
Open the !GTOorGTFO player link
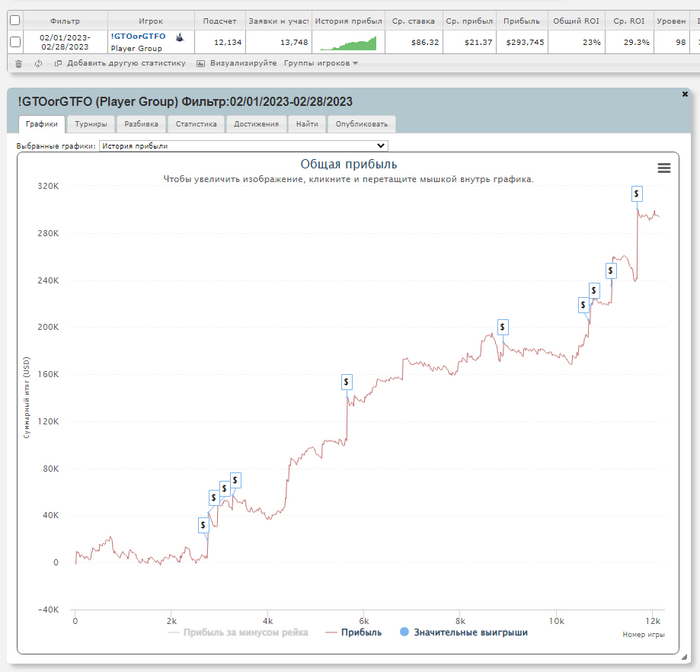pos(138,37)
